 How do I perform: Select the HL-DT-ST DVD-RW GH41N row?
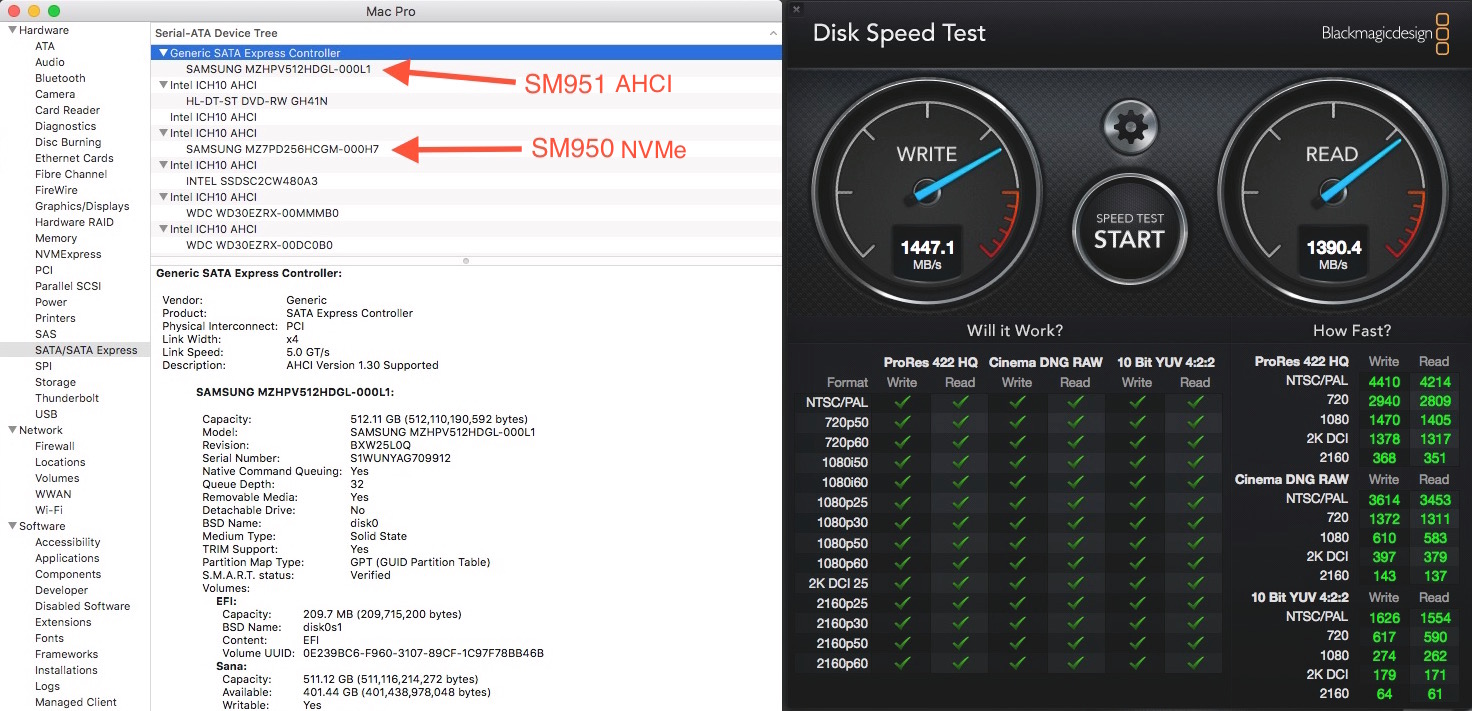click(465, 101)
